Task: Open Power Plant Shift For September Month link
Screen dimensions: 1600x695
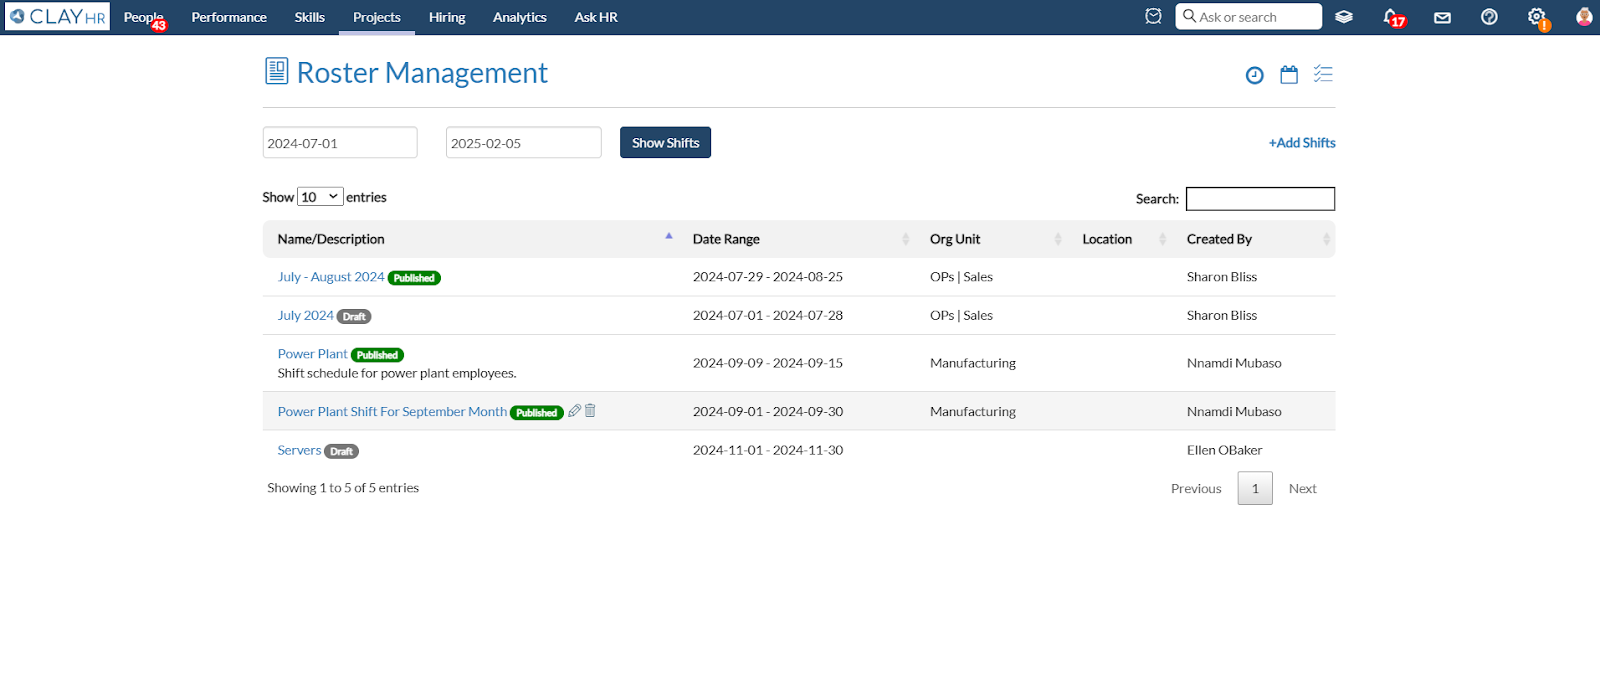Action: point(392,411)
